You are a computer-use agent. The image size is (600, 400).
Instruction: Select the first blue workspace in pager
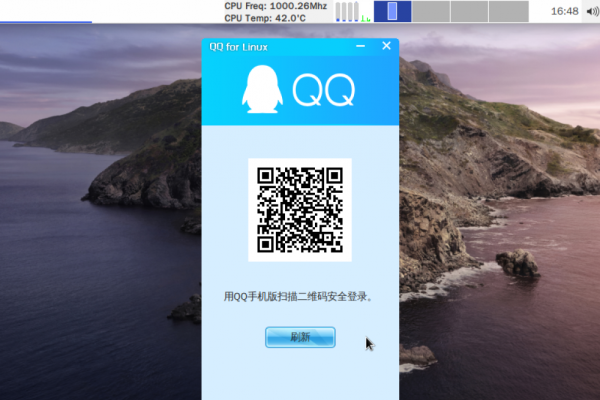(392, 11)
